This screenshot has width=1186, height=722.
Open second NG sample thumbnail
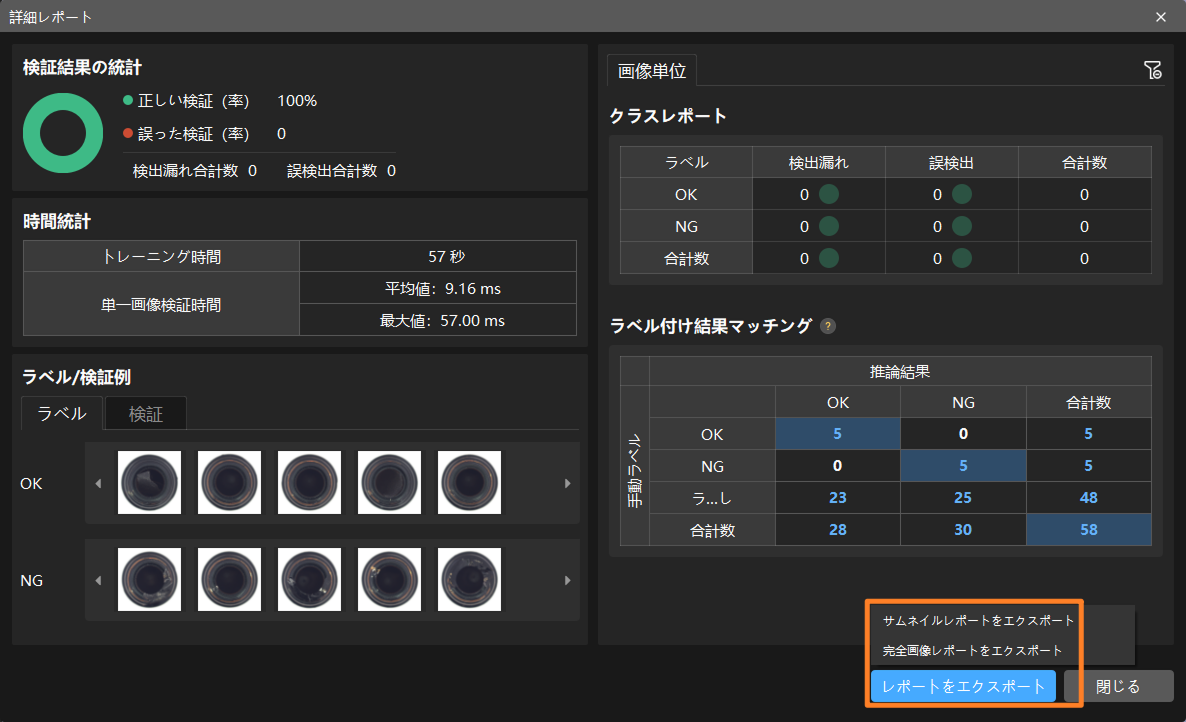(x=229, y=579)
